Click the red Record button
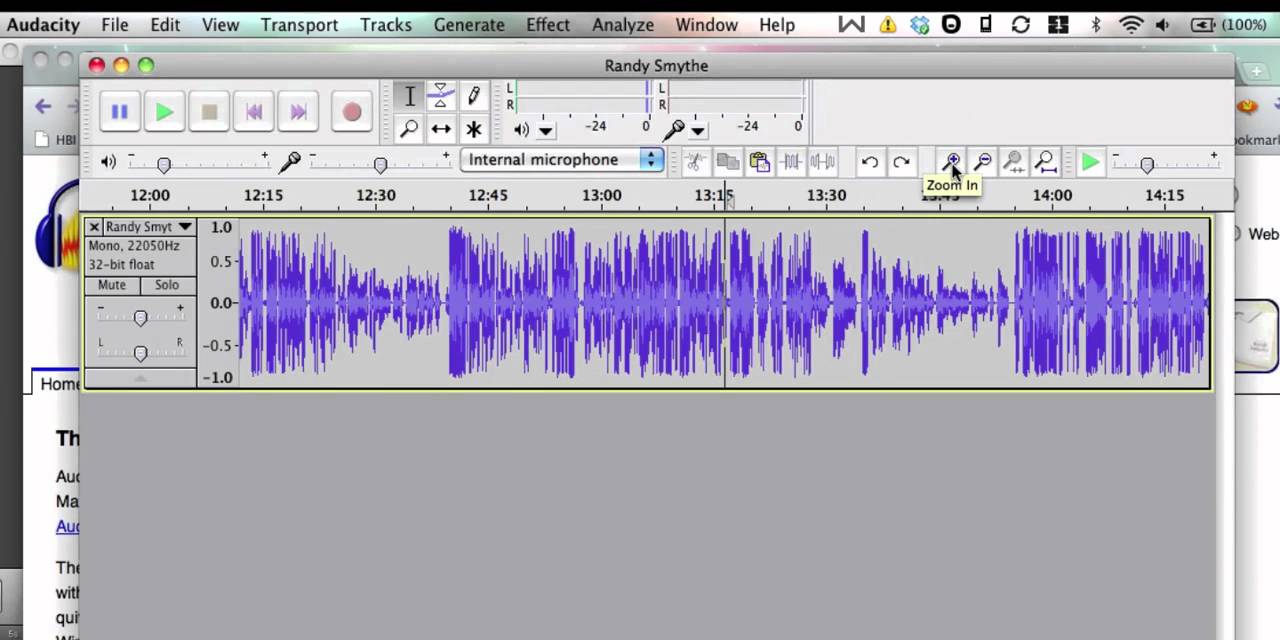This screenshot has width=1280, height=640. point(351,112)
